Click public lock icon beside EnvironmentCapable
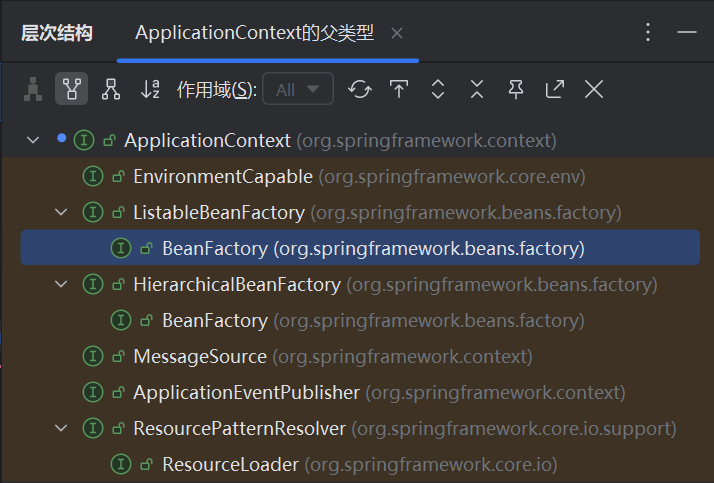714x483 pixels. [x=118, y=177]
